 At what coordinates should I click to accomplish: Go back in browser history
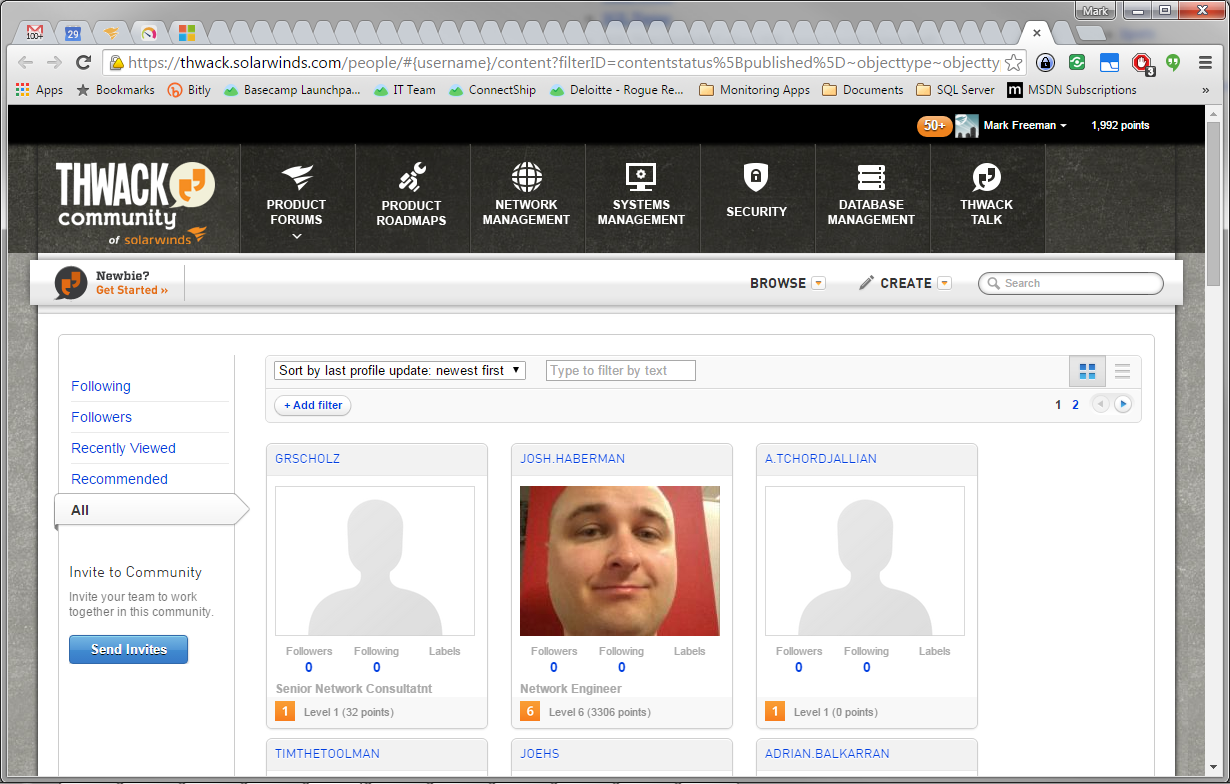26,62
